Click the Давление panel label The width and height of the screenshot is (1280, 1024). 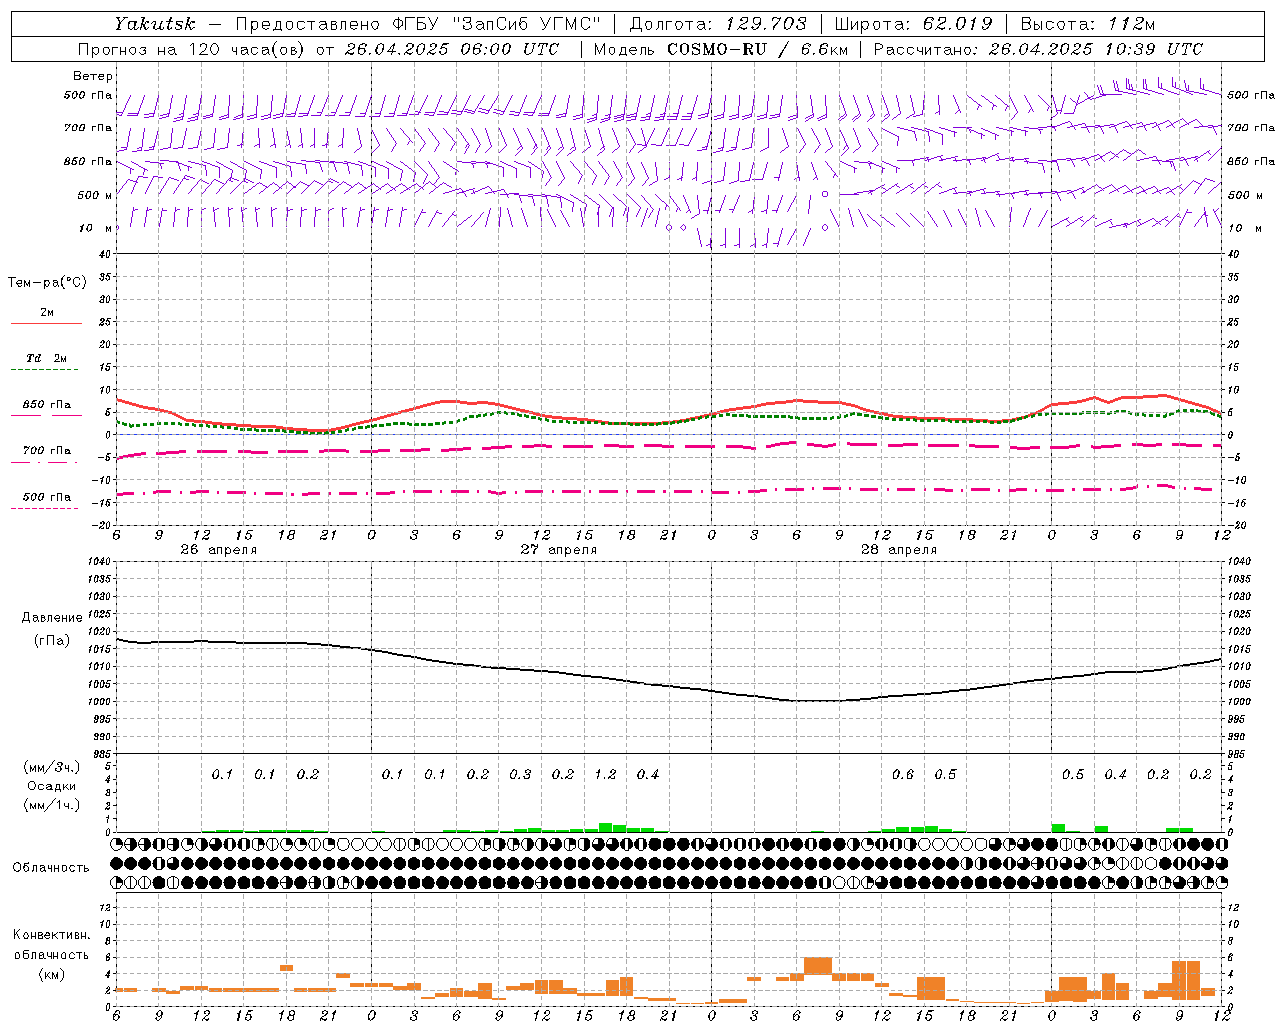52,618
